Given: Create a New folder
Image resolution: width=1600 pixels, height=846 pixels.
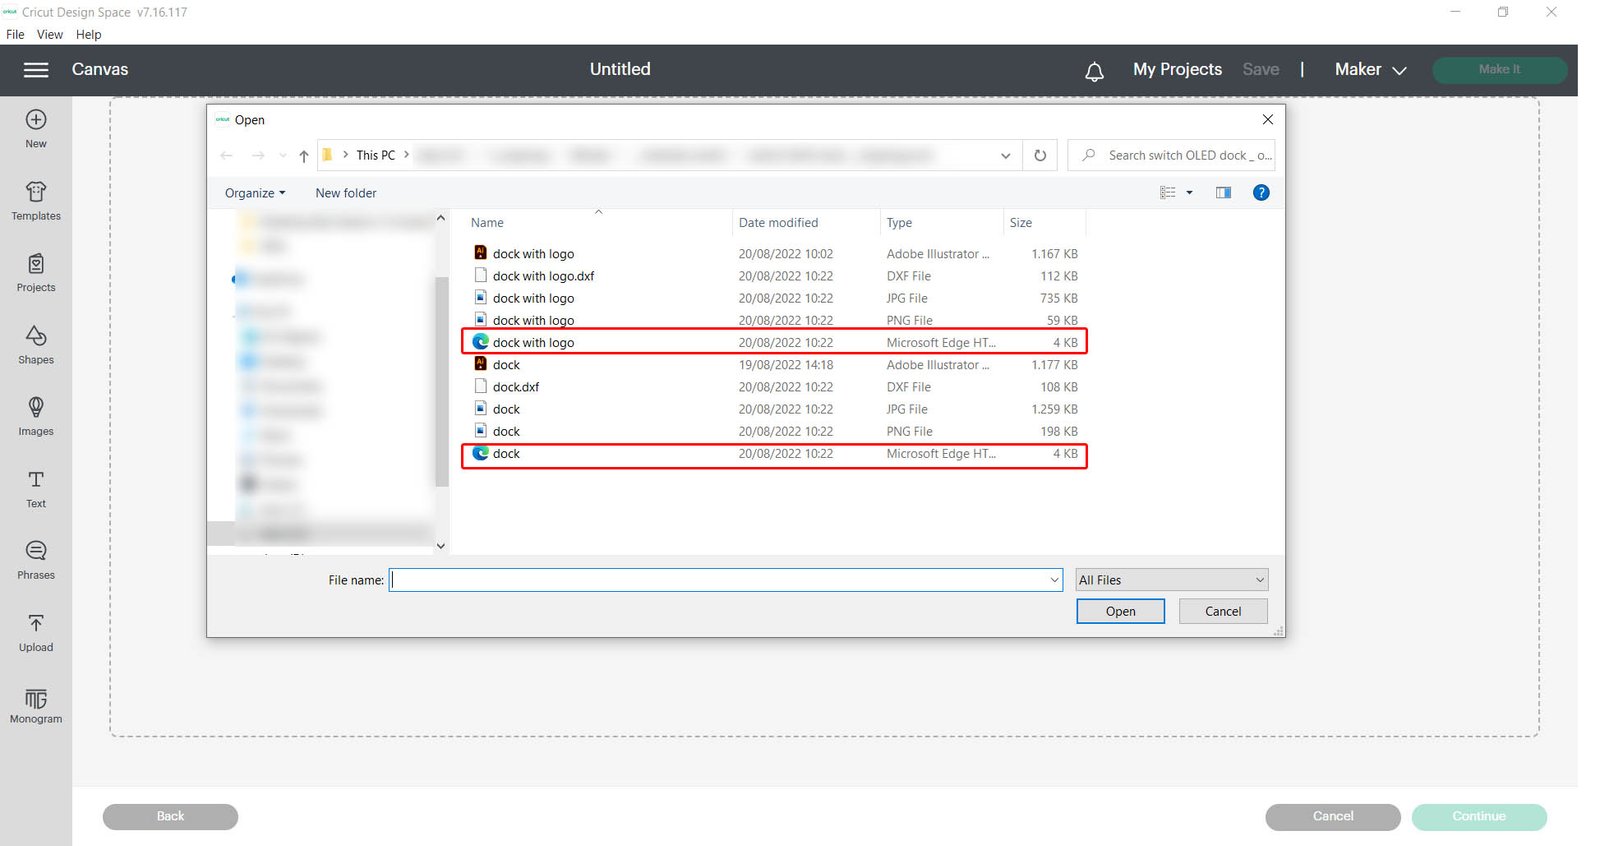Looking at the screenshot, I should pyautogui.click(x=346, y=193).
